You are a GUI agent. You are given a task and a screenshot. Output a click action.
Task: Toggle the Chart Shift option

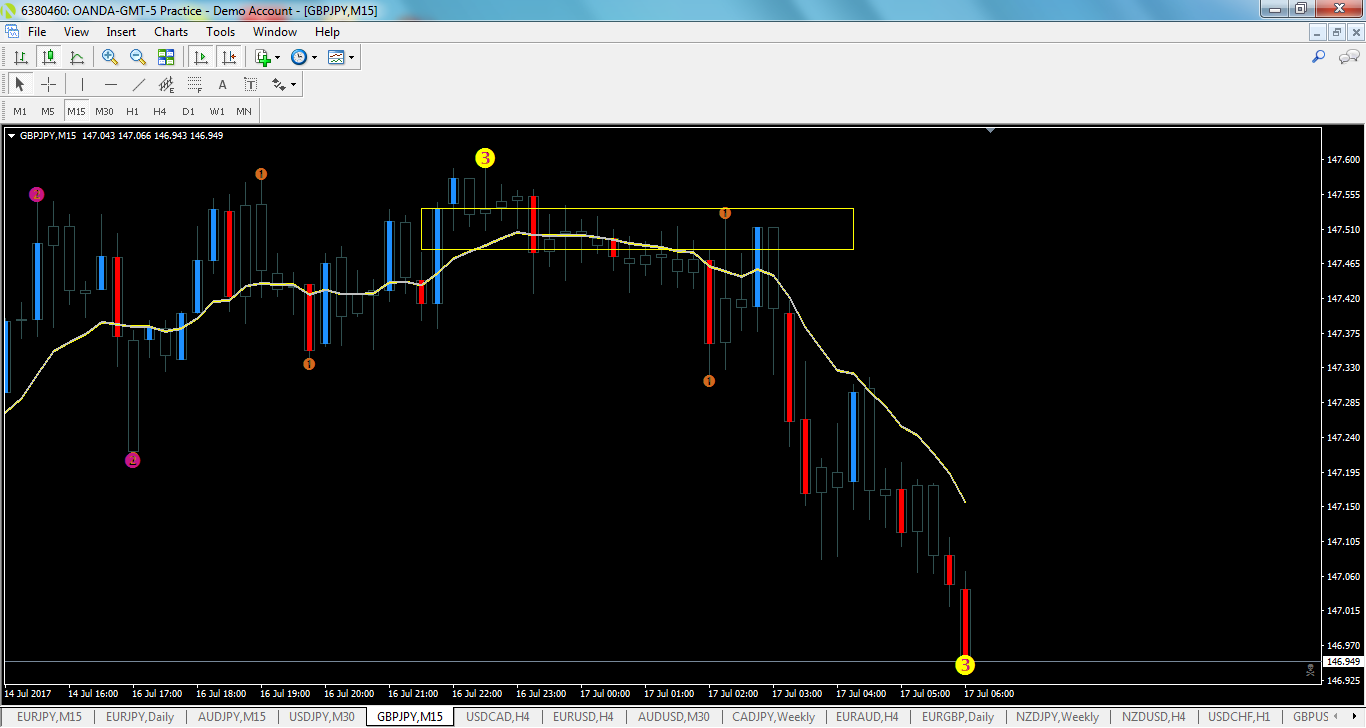point(227,57)
